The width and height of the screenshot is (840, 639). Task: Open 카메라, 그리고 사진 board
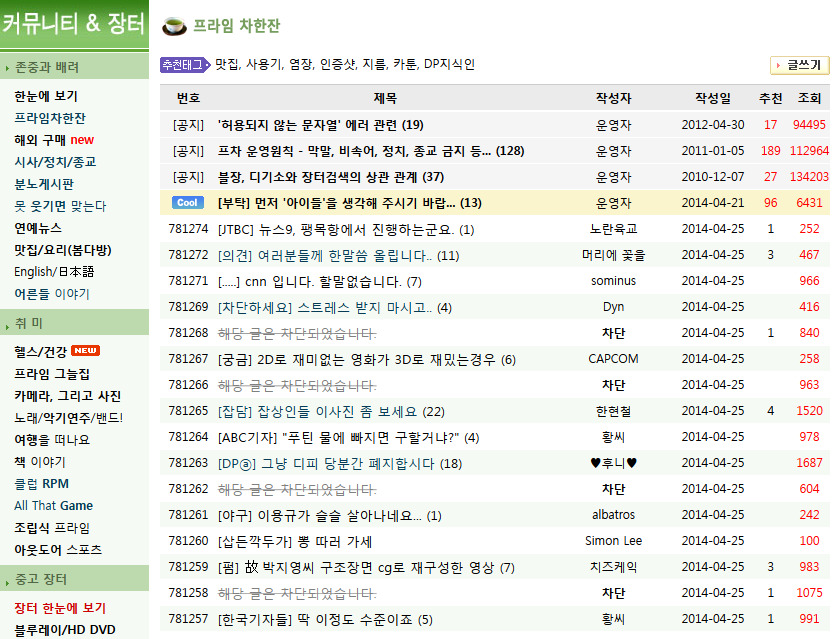(68, 396)
